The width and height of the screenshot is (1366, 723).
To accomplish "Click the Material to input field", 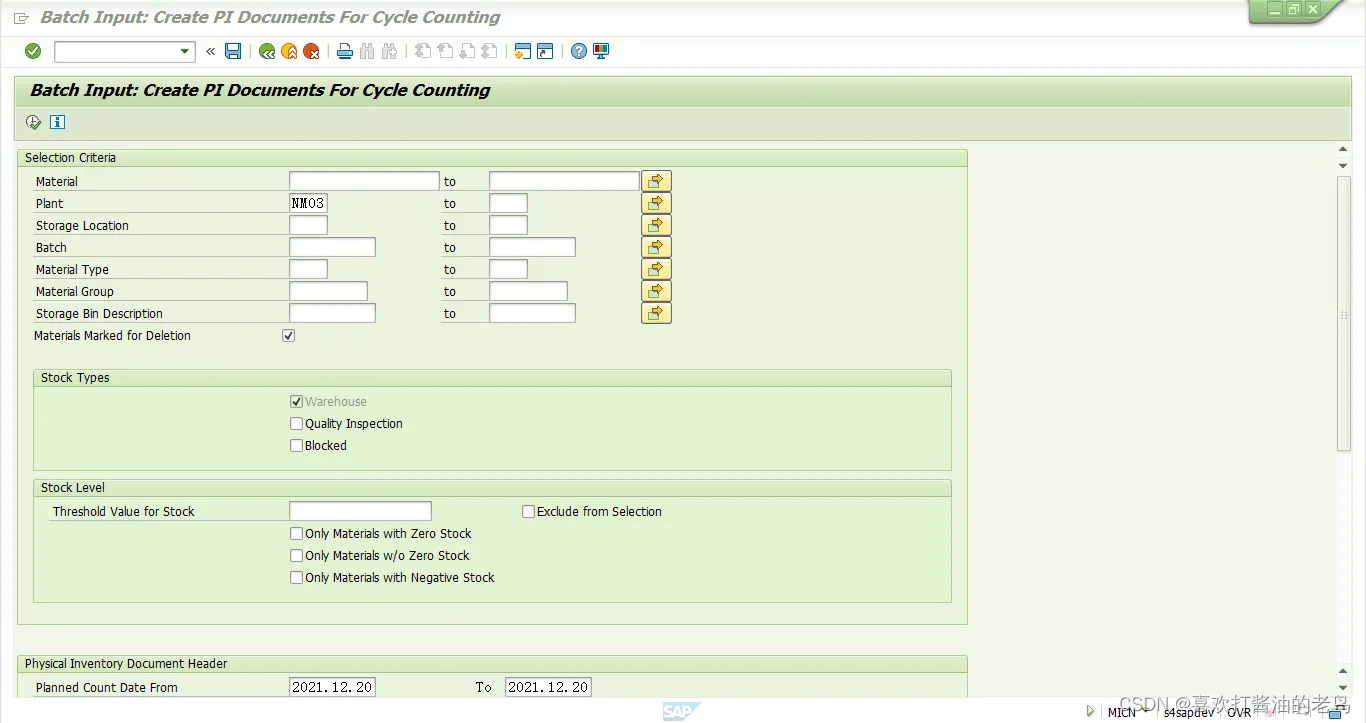I will (x=564, y=181).
